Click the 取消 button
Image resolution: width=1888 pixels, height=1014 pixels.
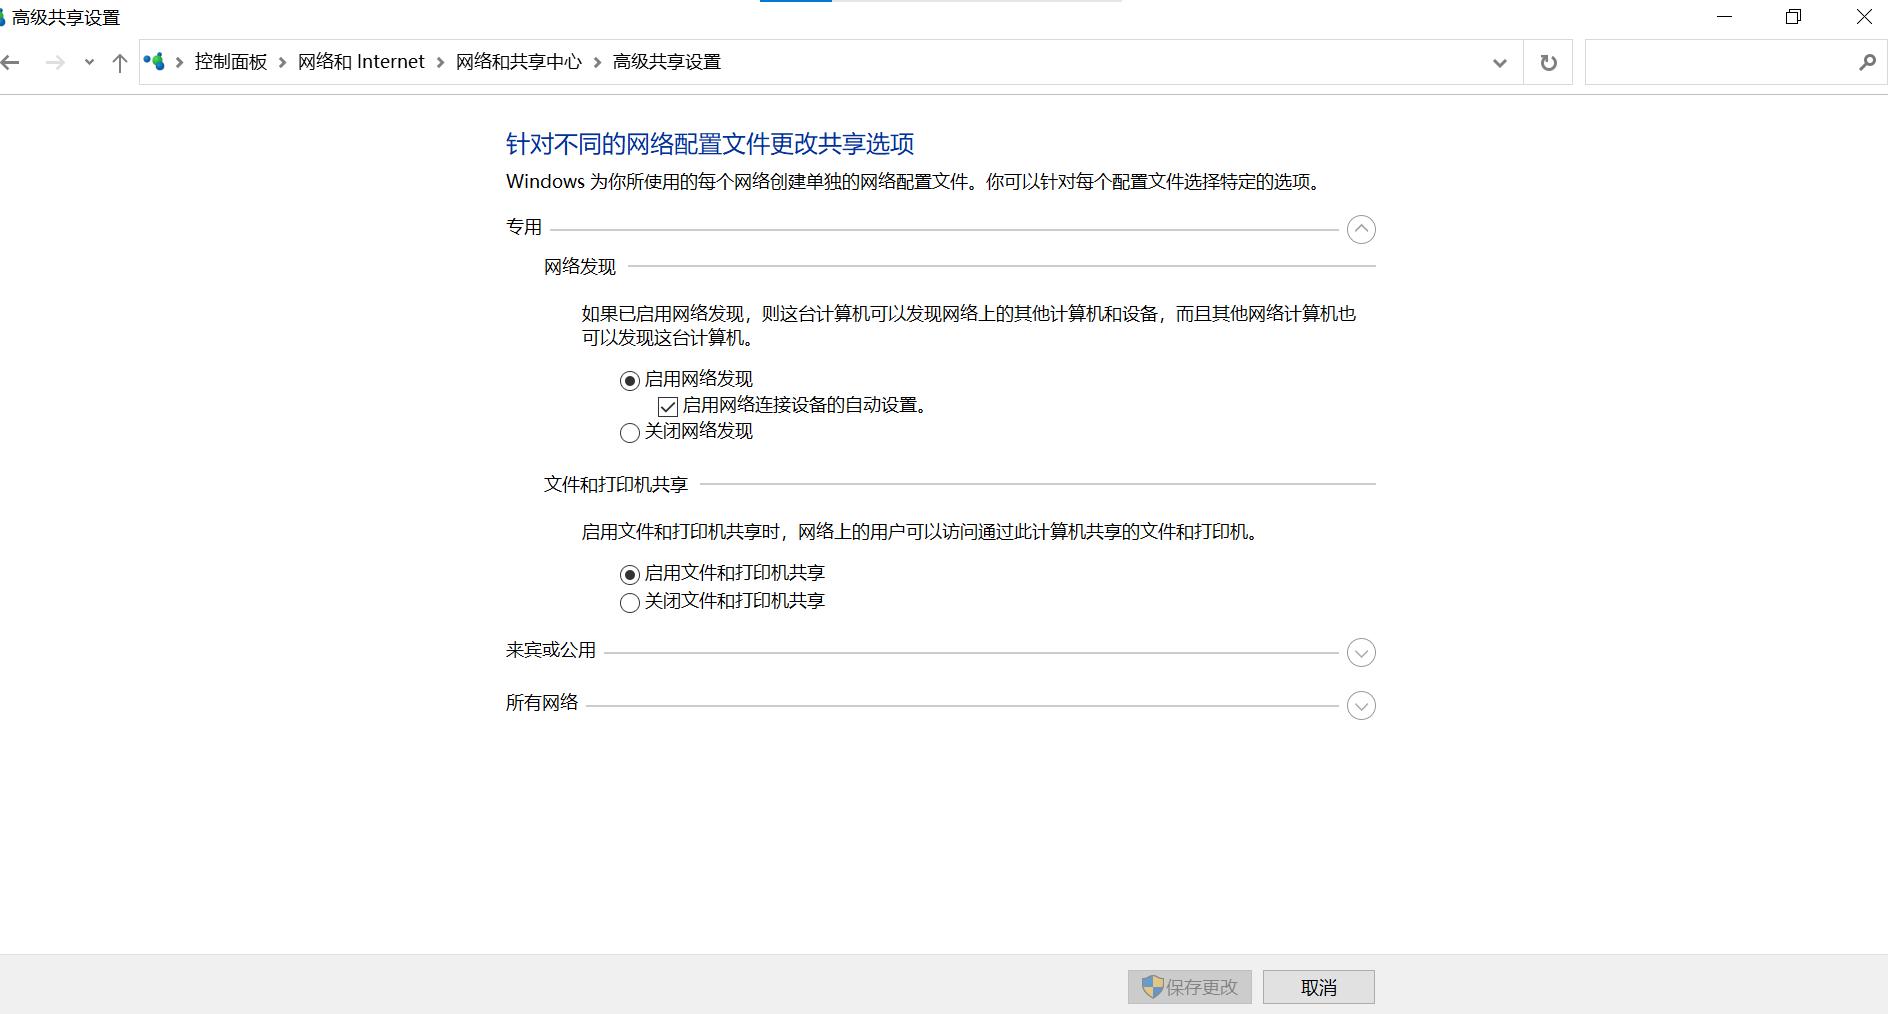tap(1319, 987)
